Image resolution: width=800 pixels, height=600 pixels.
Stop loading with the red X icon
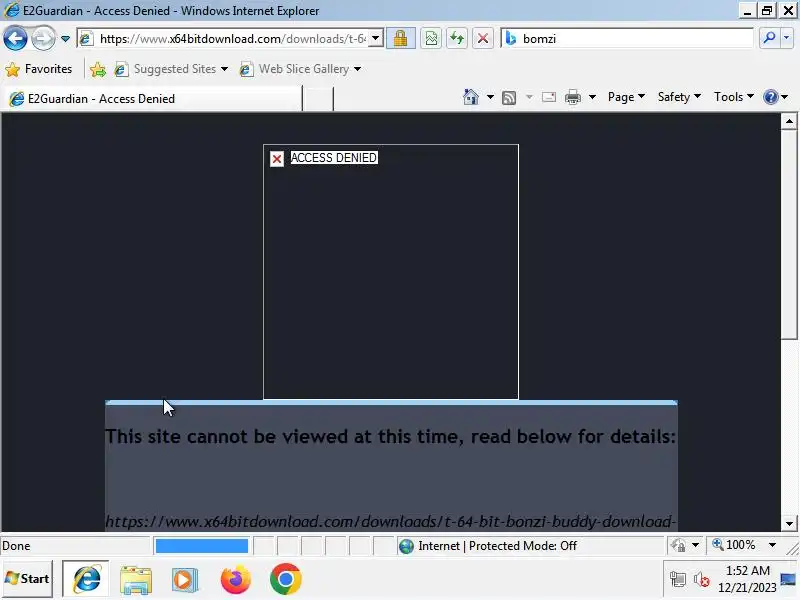483,38
